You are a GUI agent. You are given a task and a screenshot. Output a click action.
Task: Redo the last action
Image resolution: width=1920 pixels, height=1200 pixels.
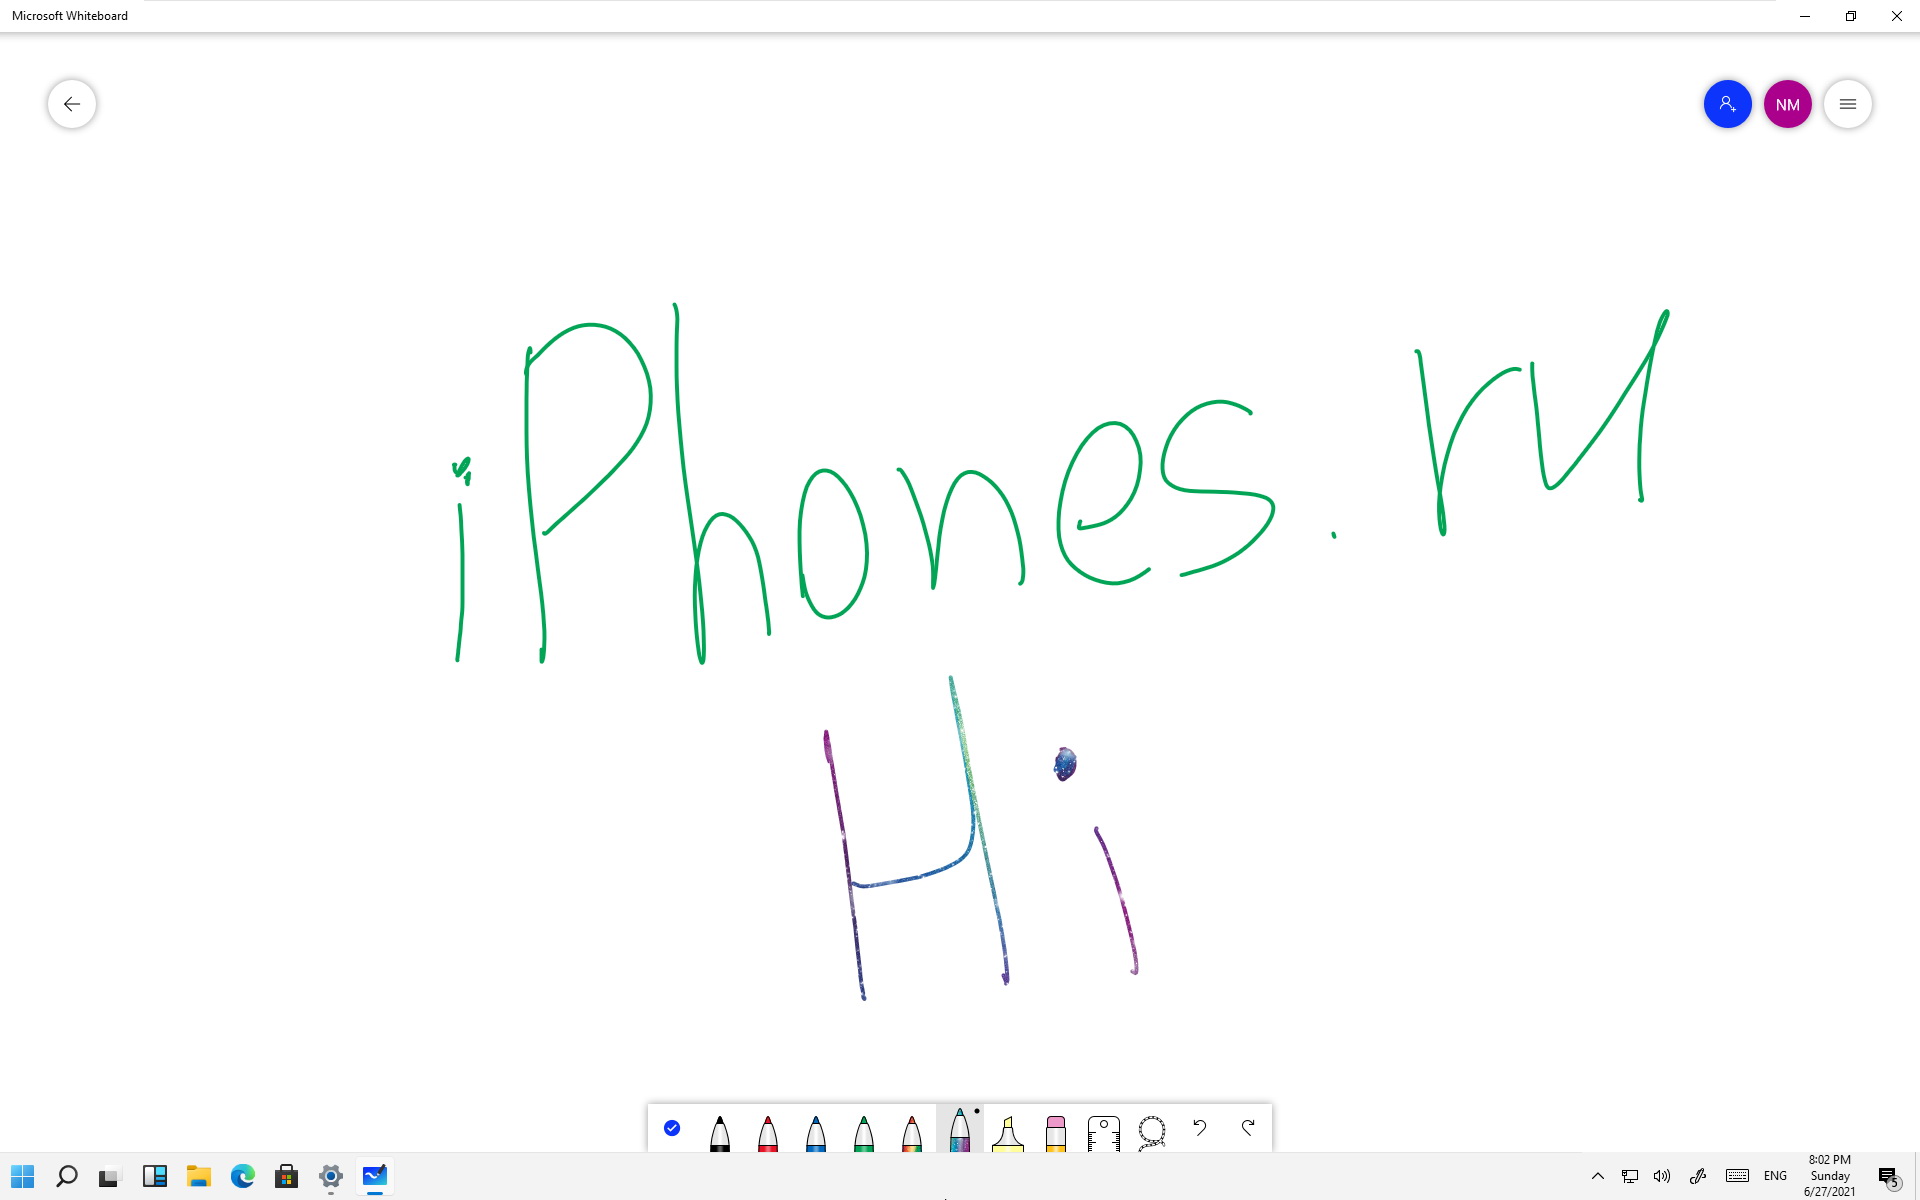[x=1247, y=1128]
